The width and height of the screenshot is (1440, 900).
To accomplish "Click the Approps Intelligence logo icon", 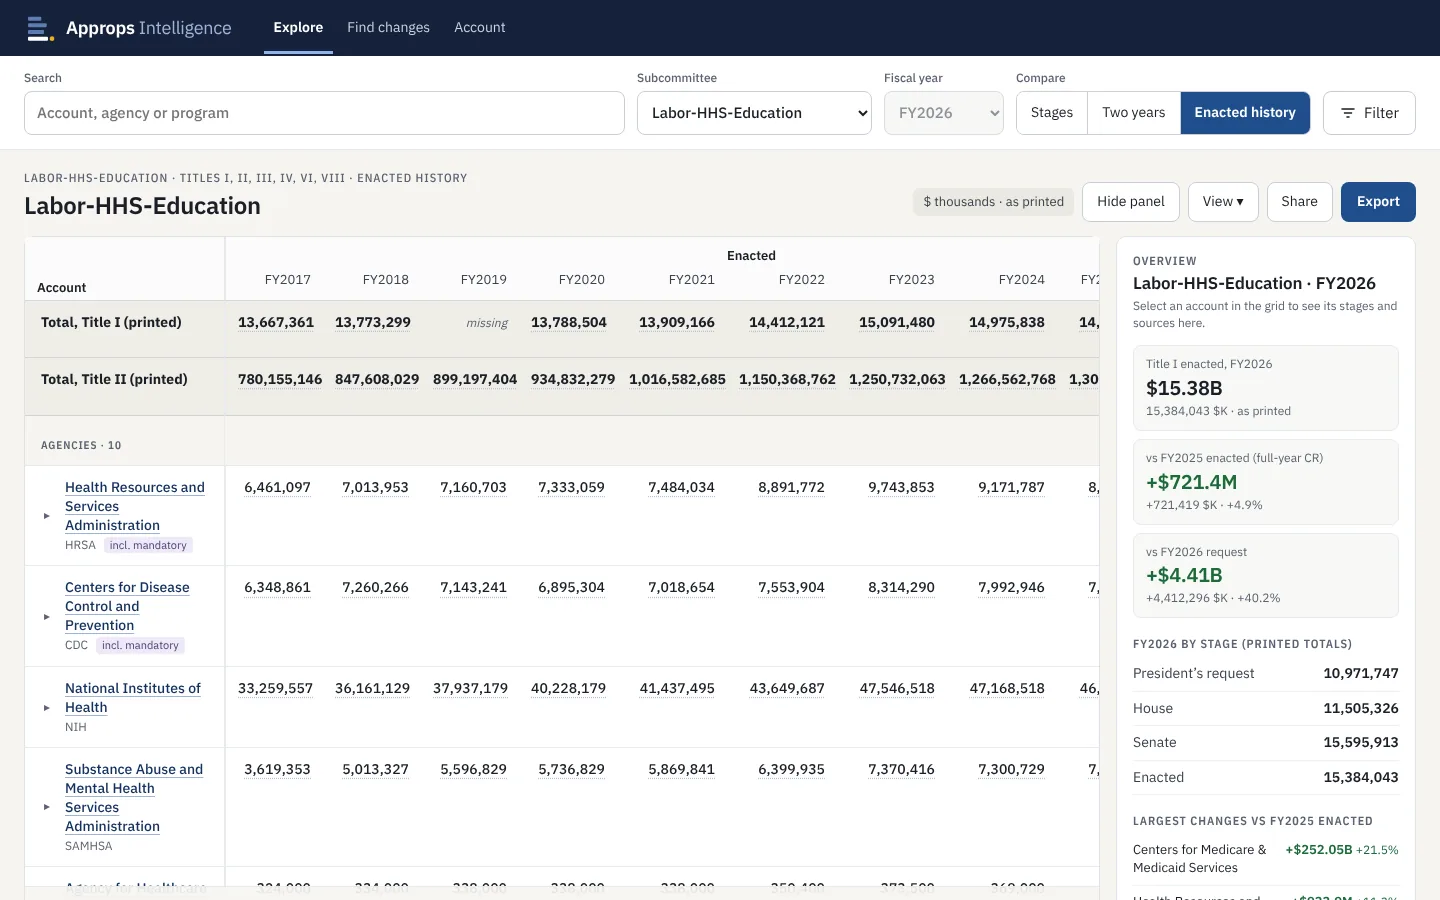I will (x=40, y=28).
